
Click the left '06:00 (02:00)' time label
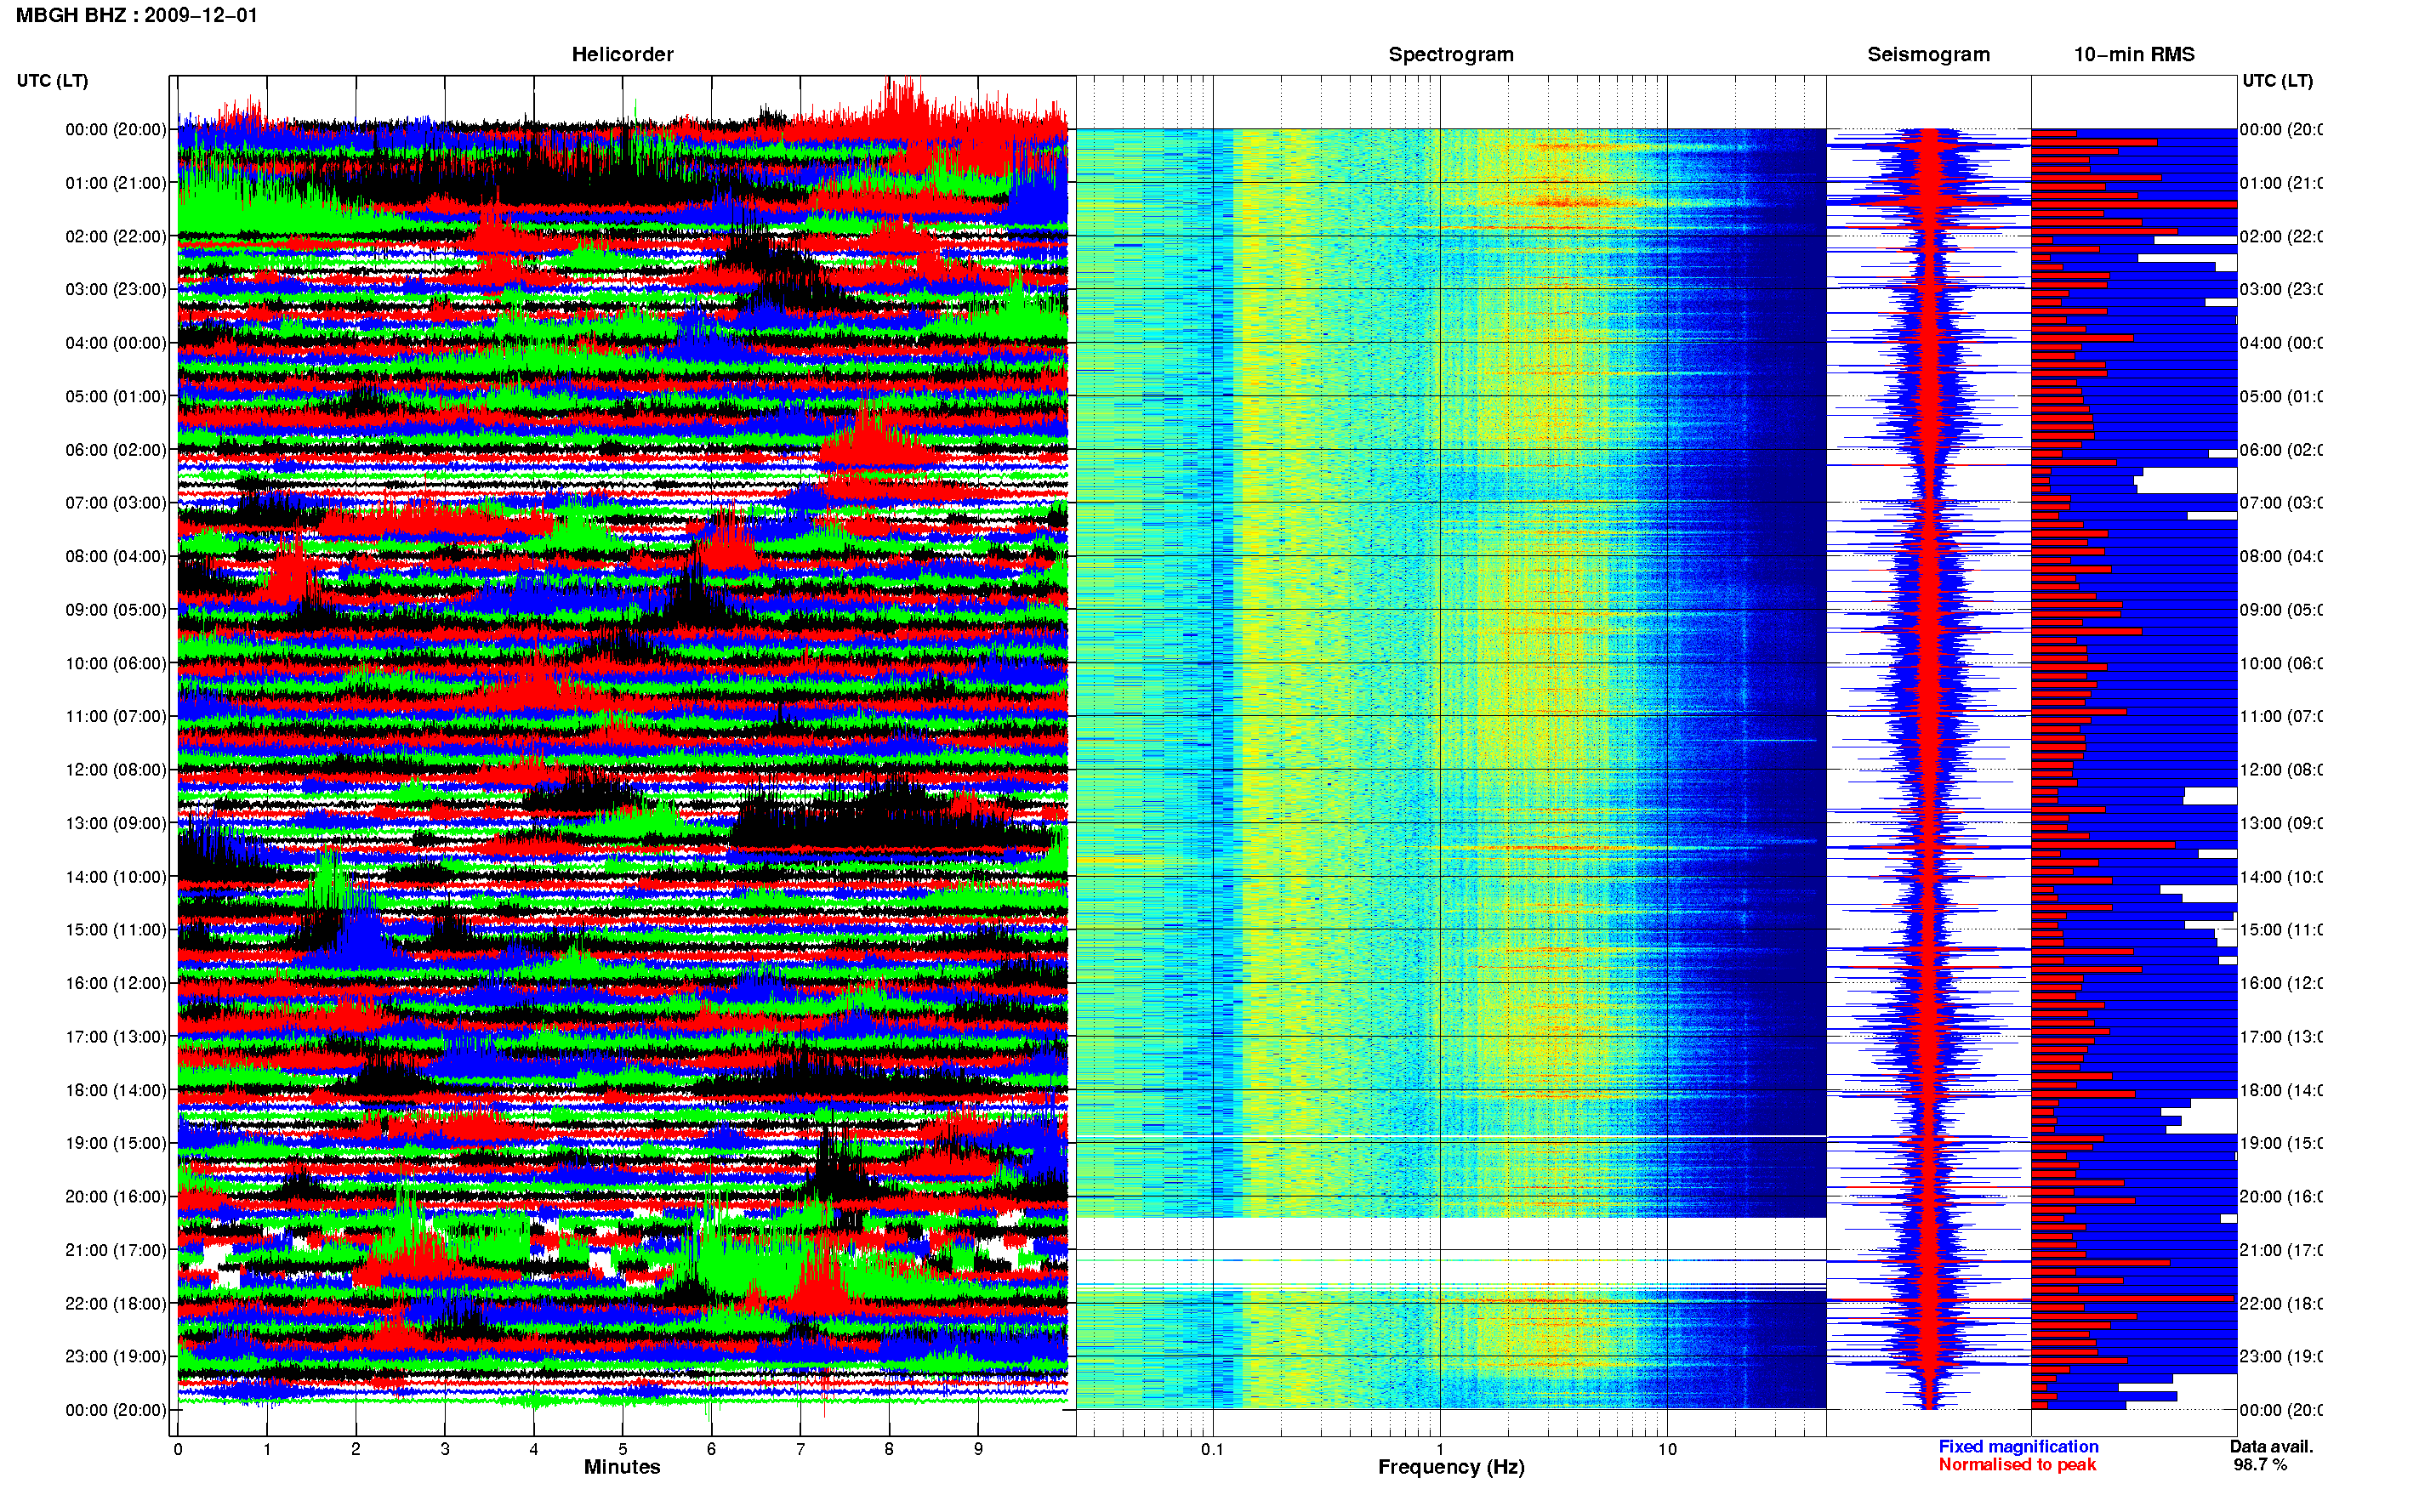(x=116, y=450)
